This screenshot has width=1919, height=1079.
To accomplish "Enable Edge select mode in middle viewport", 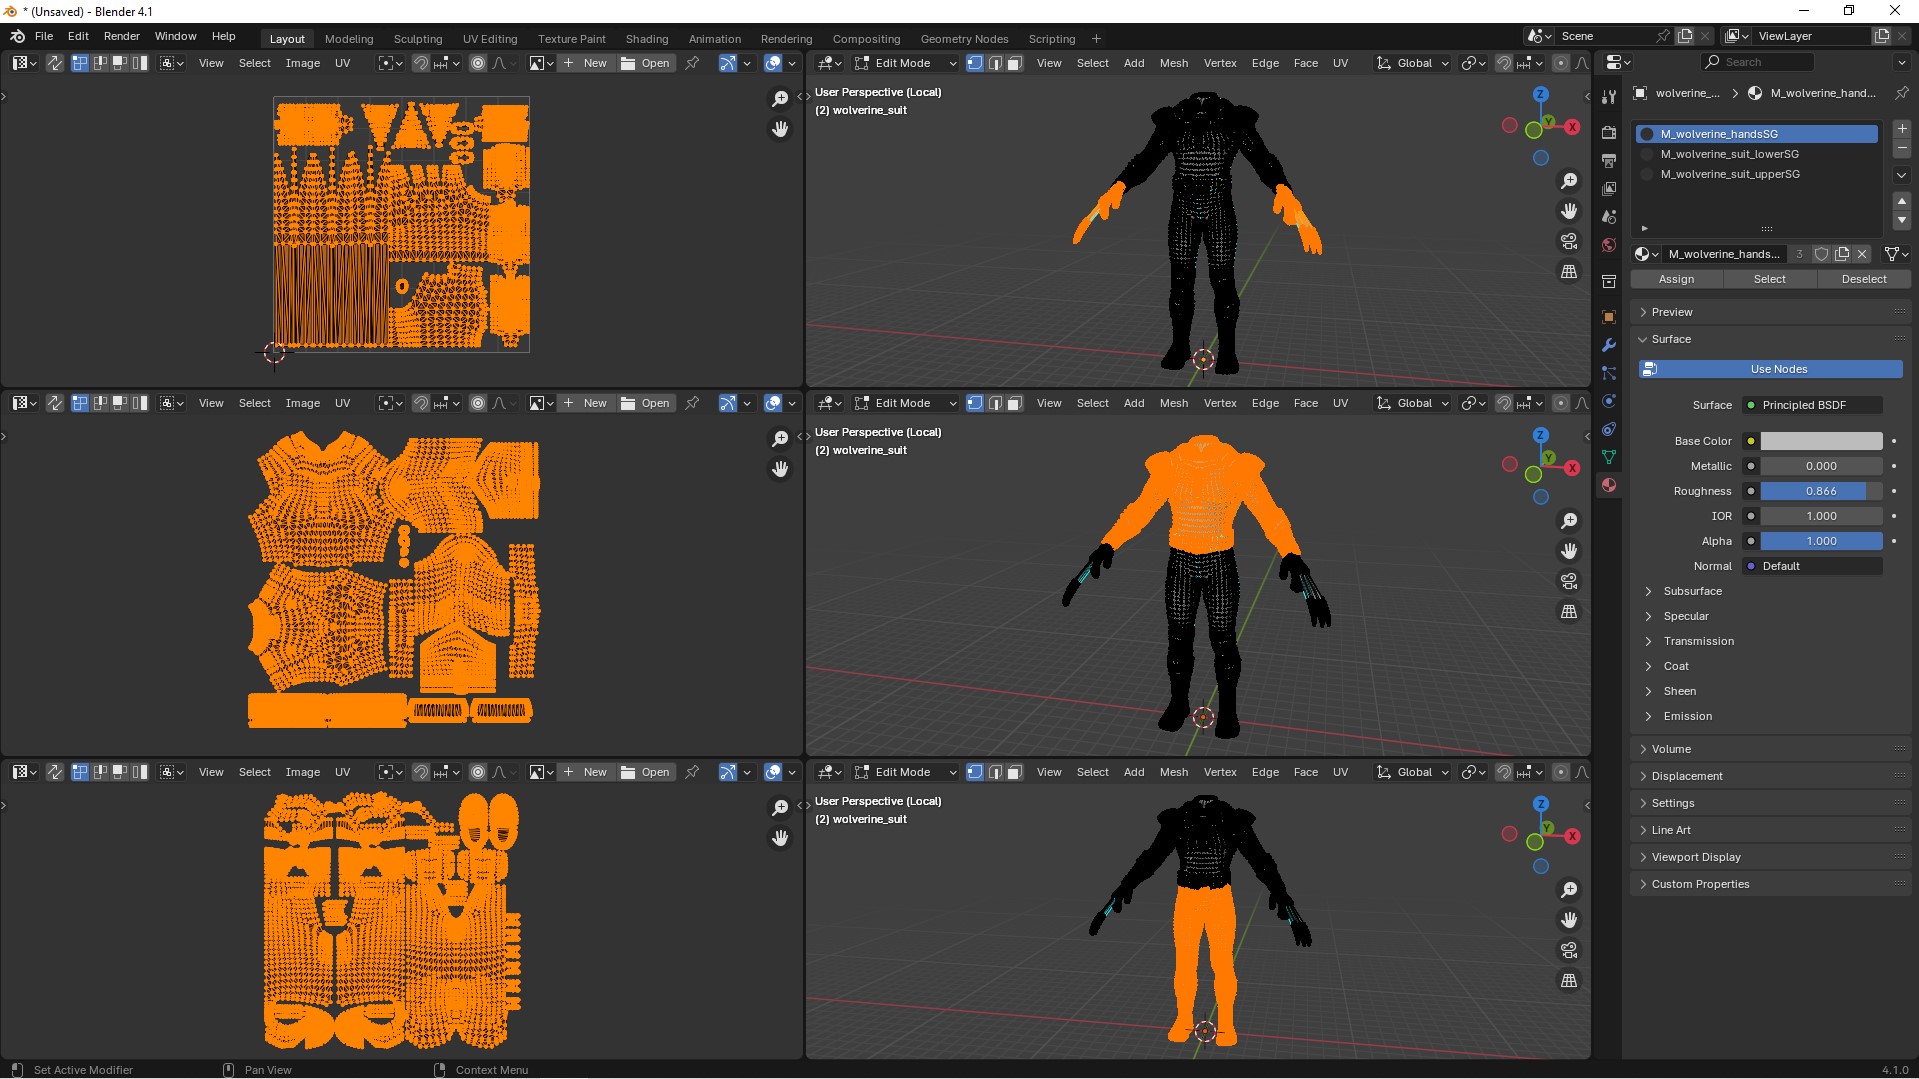I will (994, 403).
